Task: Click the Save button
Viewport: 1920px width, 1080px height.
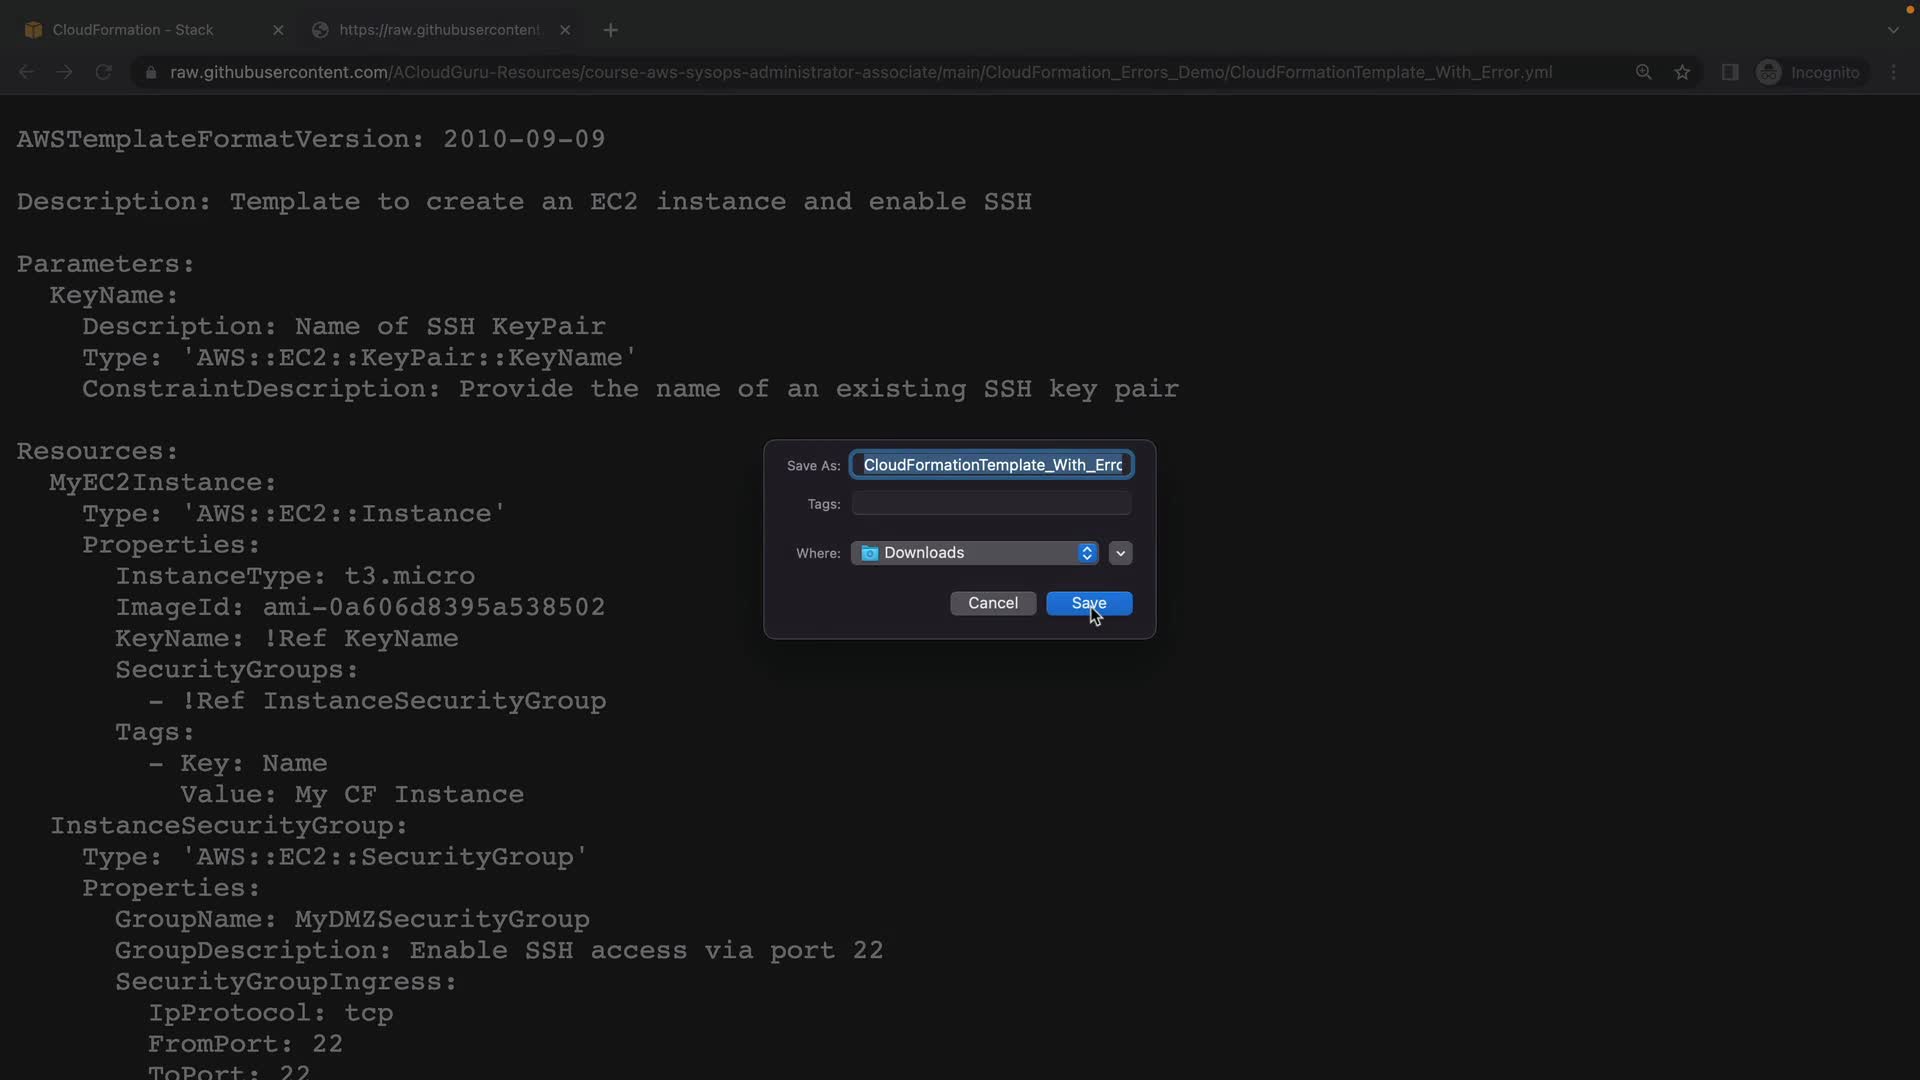Action: pyautogui.click(x=1088, y=603)
